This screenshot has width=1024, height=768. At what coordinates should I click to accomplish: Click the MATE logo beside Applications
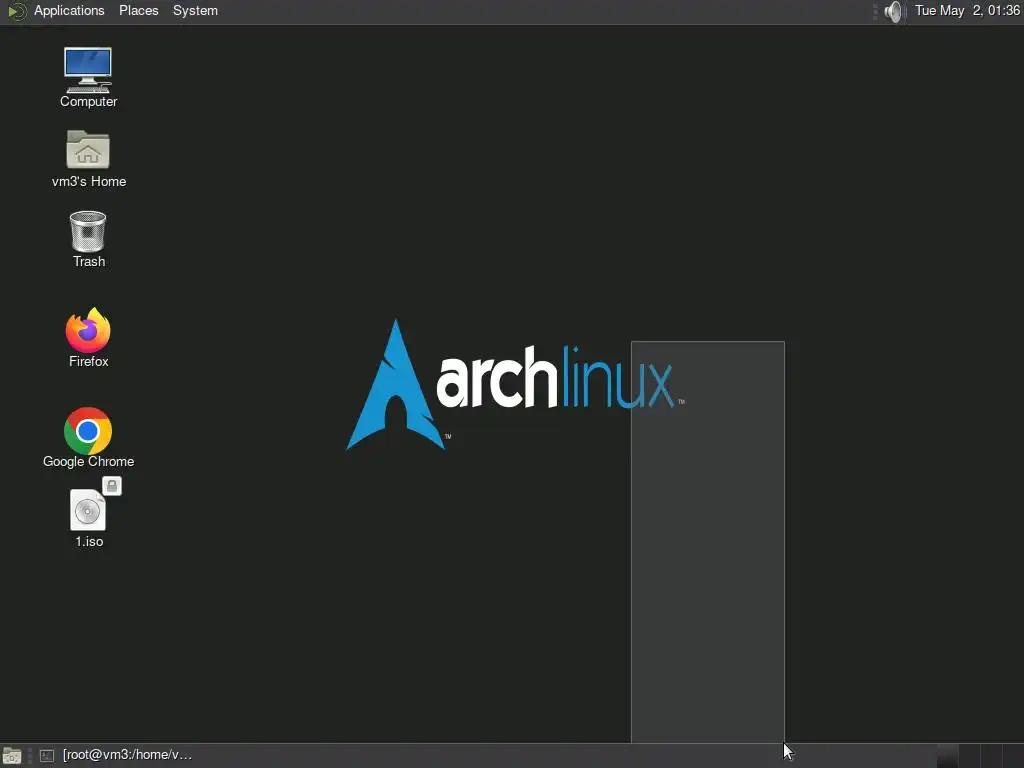pos(16,11)
